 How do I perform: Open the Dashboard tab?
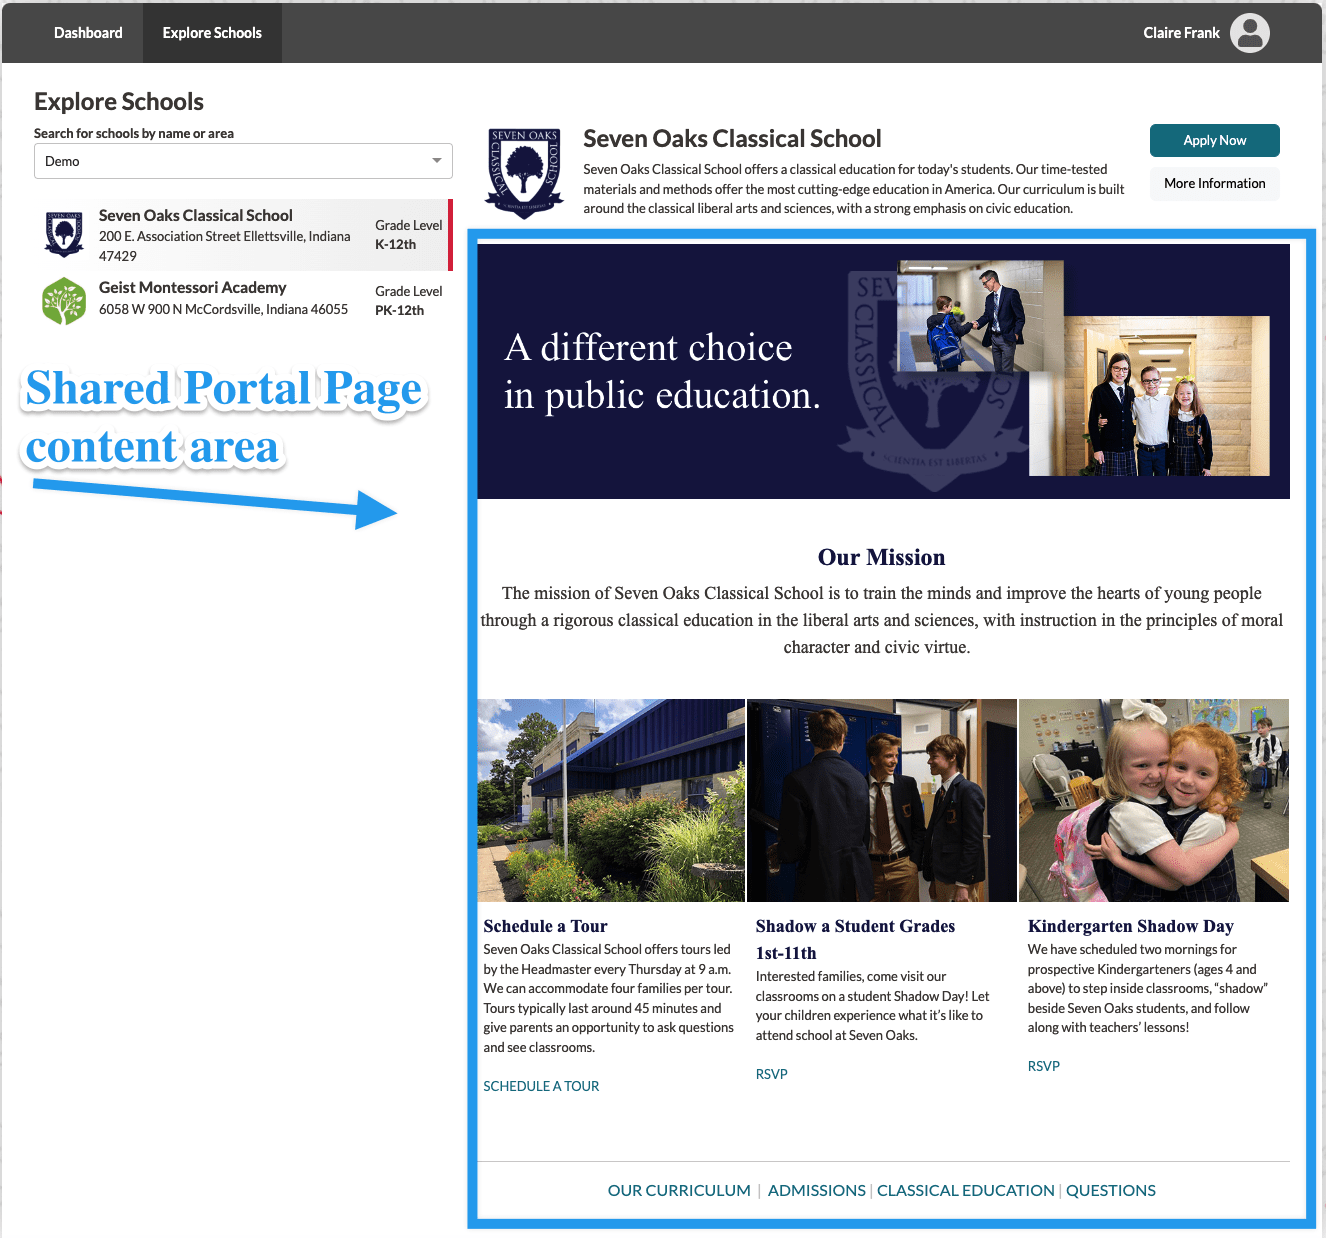point(88,33)
